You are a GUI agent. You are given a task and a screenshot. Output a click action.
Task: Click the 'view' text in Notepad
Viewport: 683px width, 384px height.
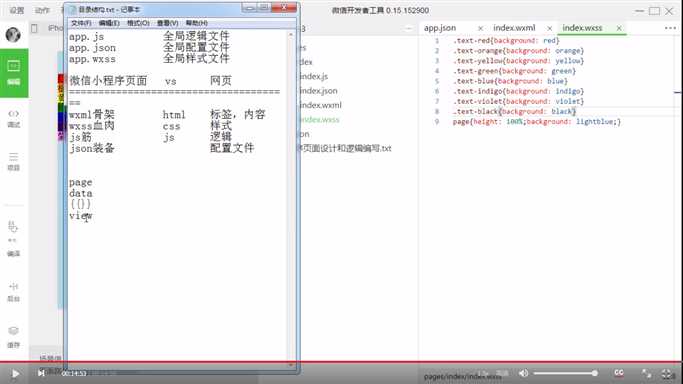pos(81,216)
